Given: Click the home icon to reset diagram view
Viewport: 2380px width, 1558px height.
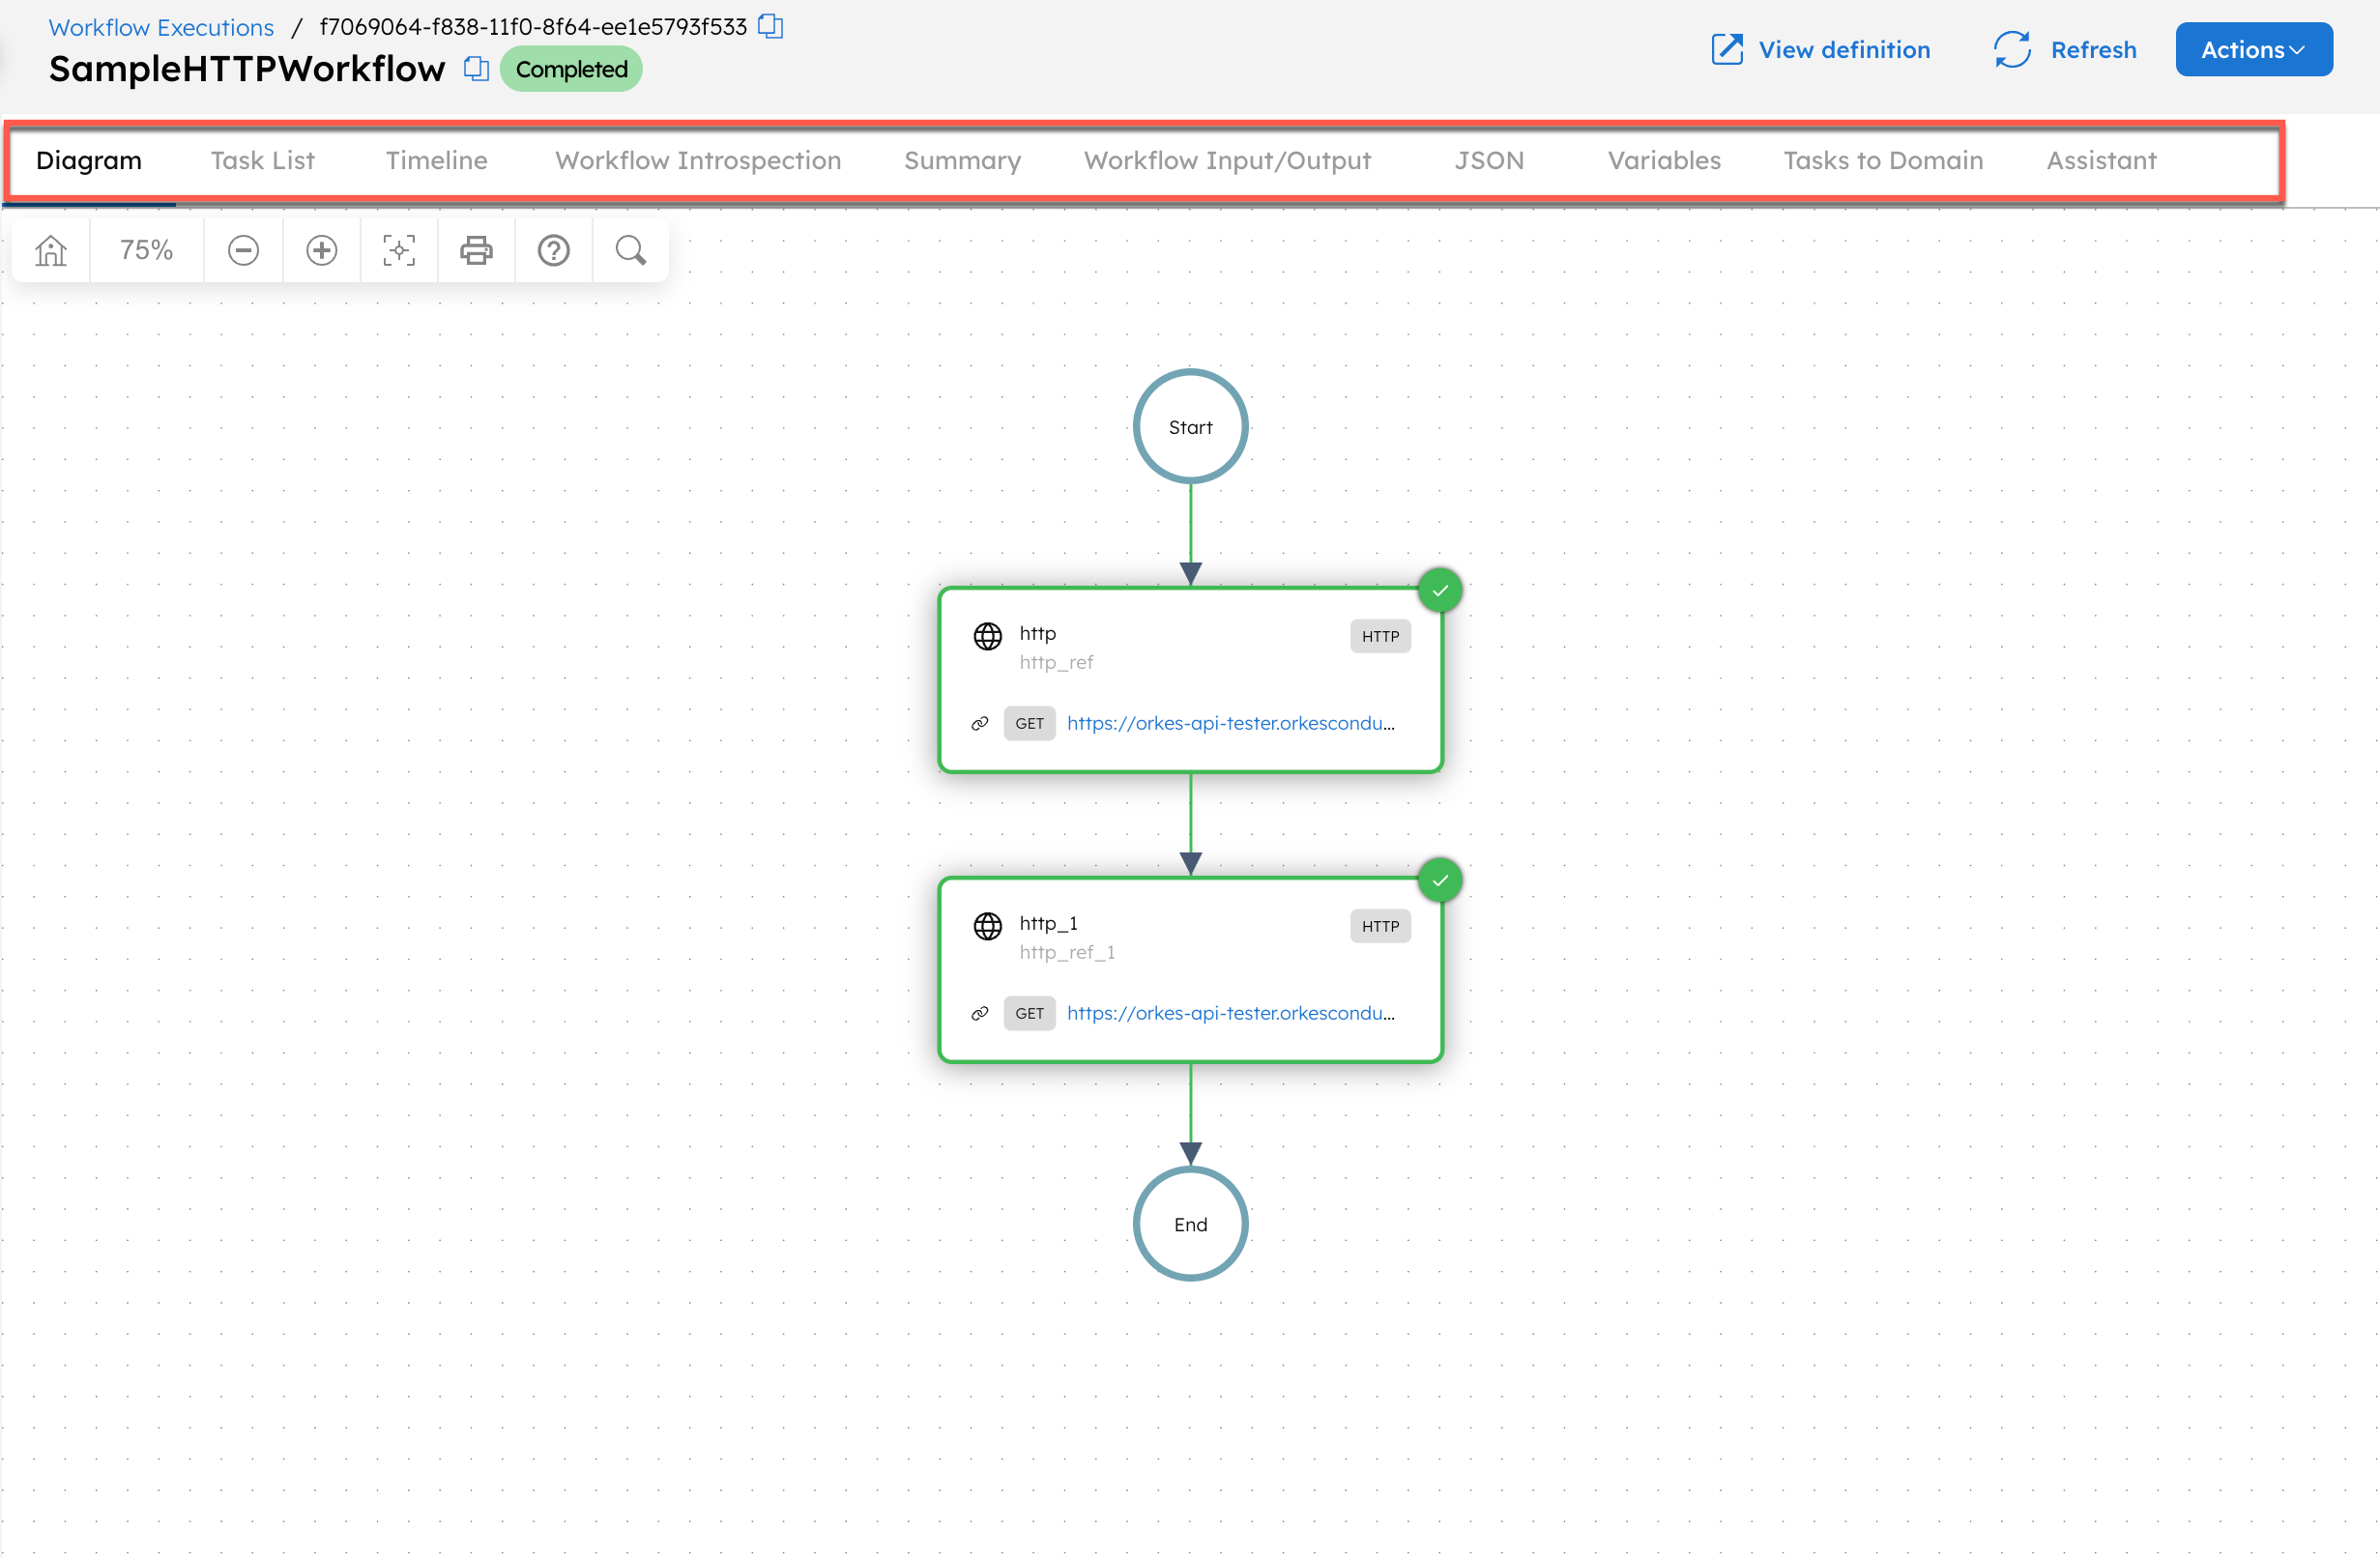Looking at the screenshot, I should tap(49, 250).
